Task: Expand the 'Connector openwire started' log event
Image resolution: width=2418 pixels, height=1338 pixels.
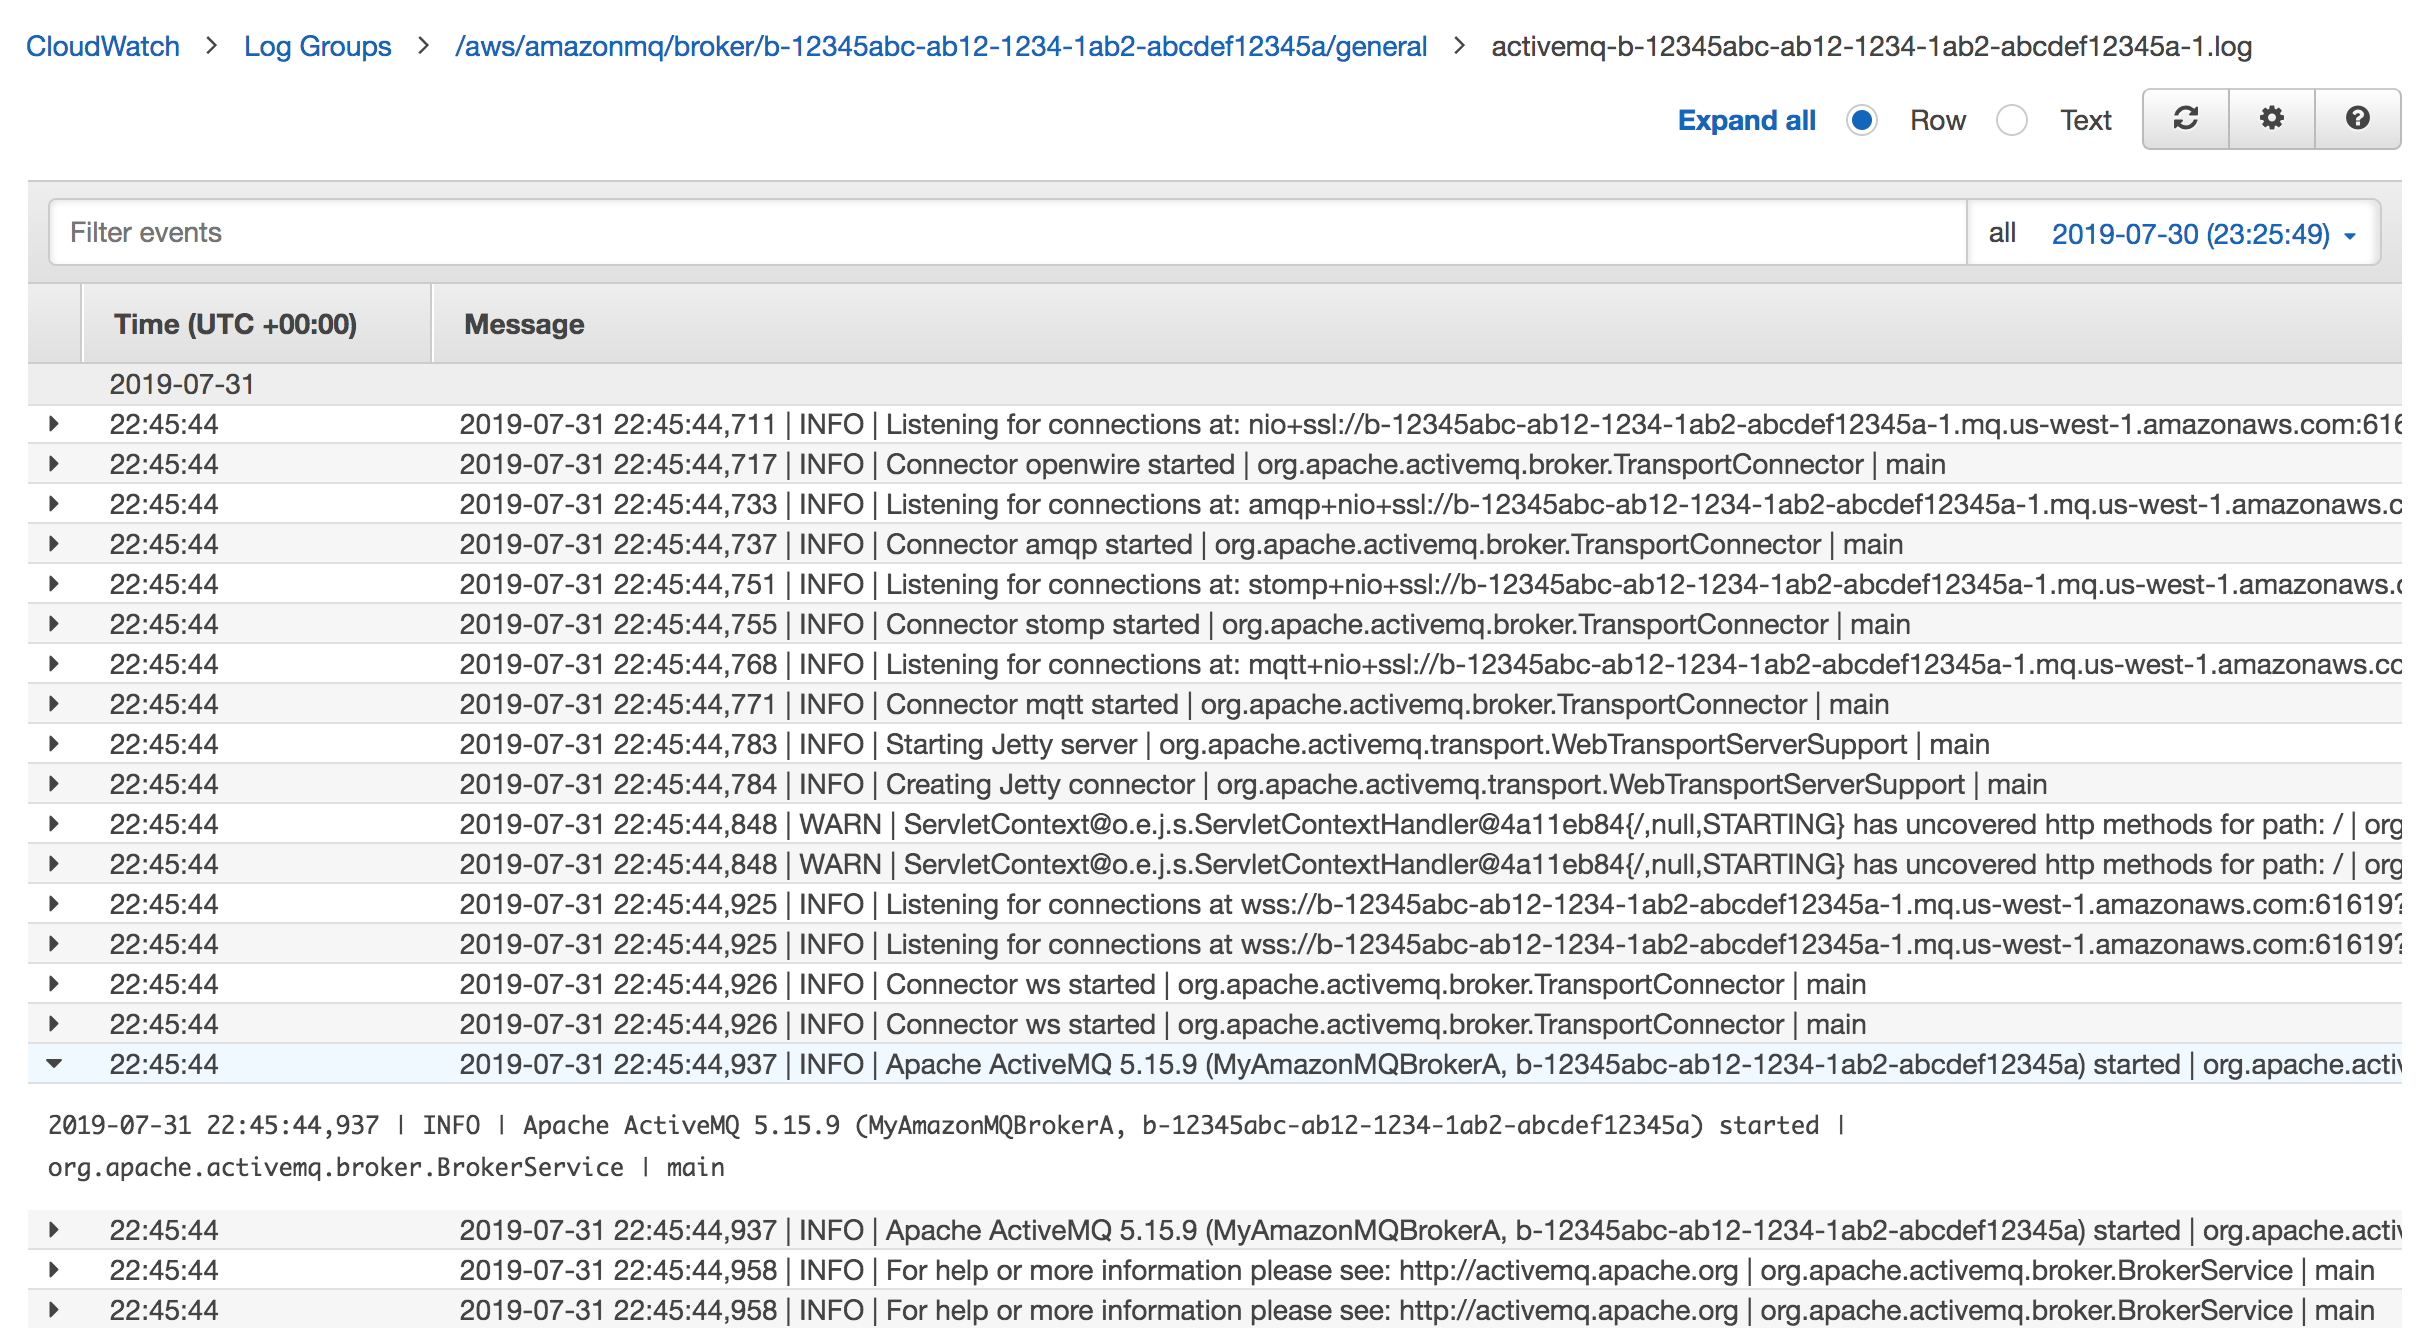Action: (x=55, y=463)
